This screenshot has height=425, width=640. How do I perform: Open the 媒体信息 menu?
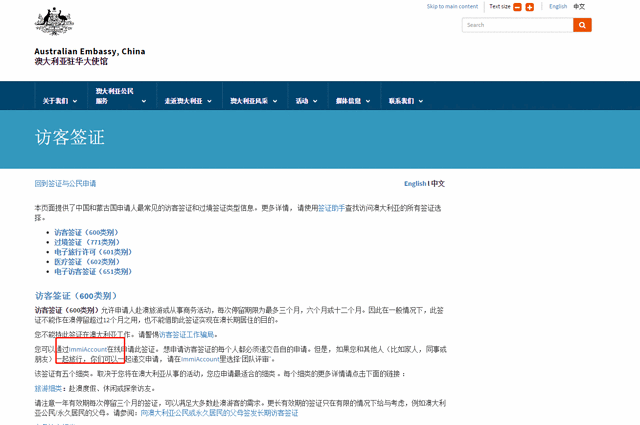pyautogui.click(x=351, y=101)
